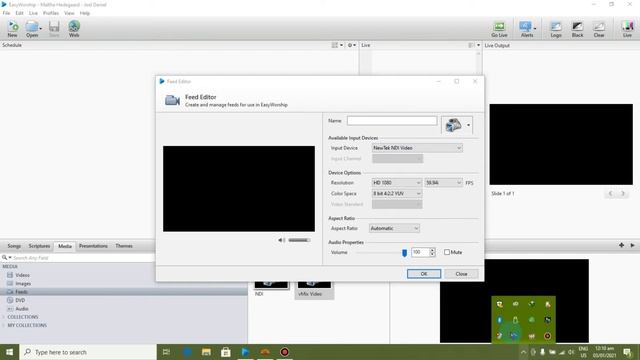This screenshot has width=640, height=360.
Task: Select Feeds in the media tree
Action: tap(124, 291)
